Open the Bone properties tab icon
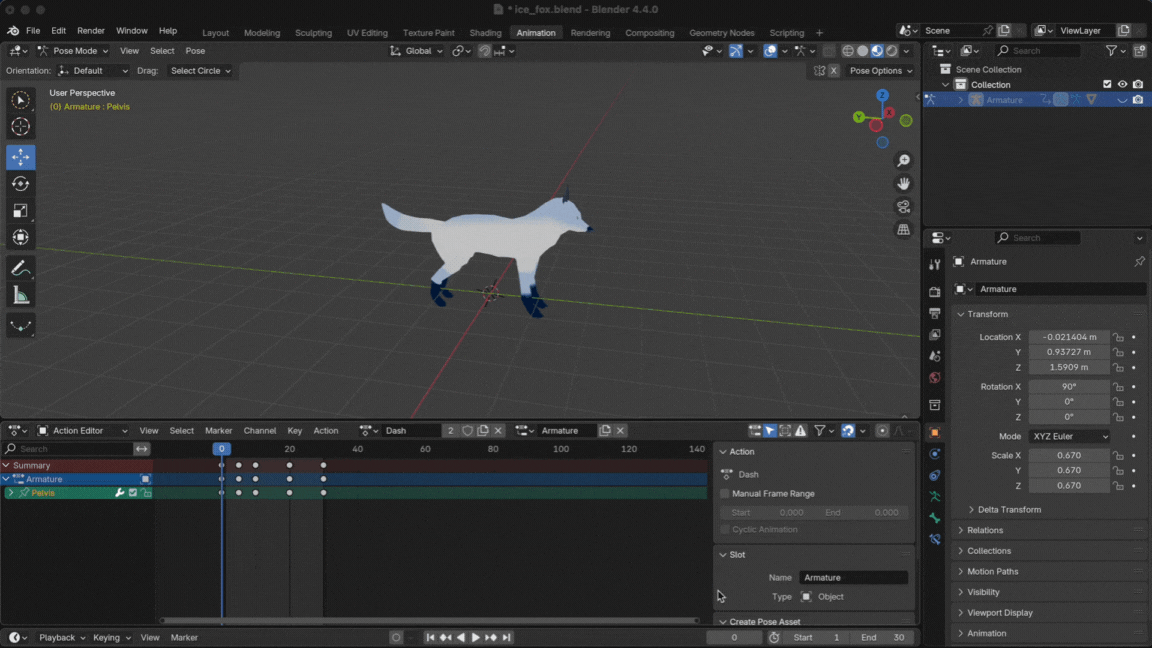The width and height of the screenshot is (1152, 648). point(935,518)
